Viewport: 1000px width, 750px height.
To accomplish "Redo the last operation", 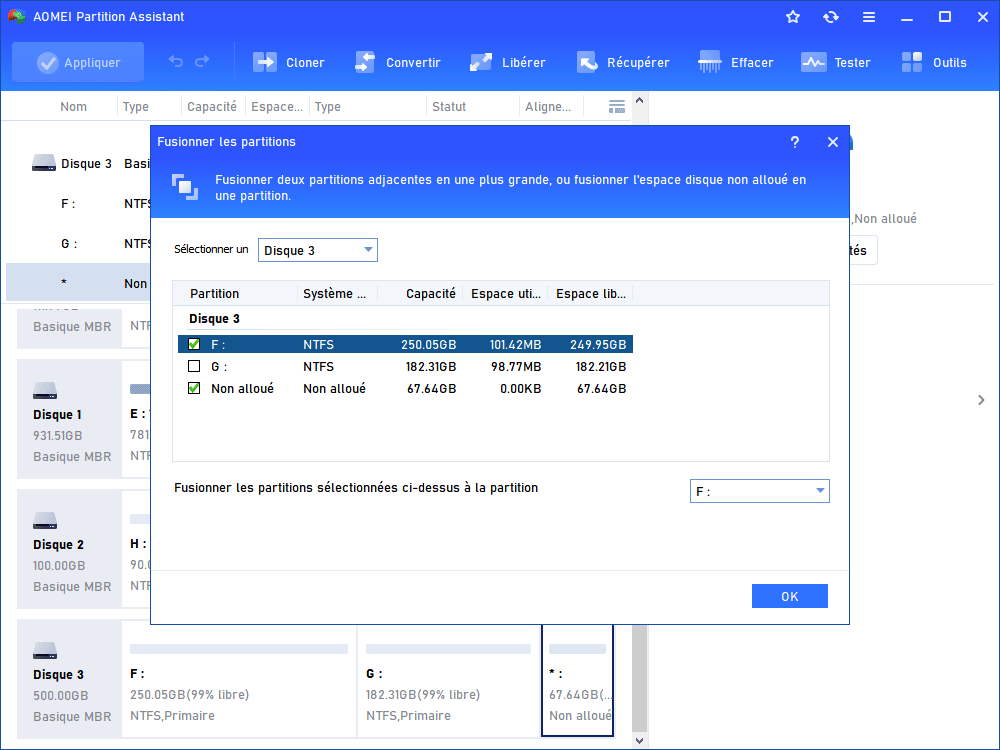I will click(x=202, y=62).
